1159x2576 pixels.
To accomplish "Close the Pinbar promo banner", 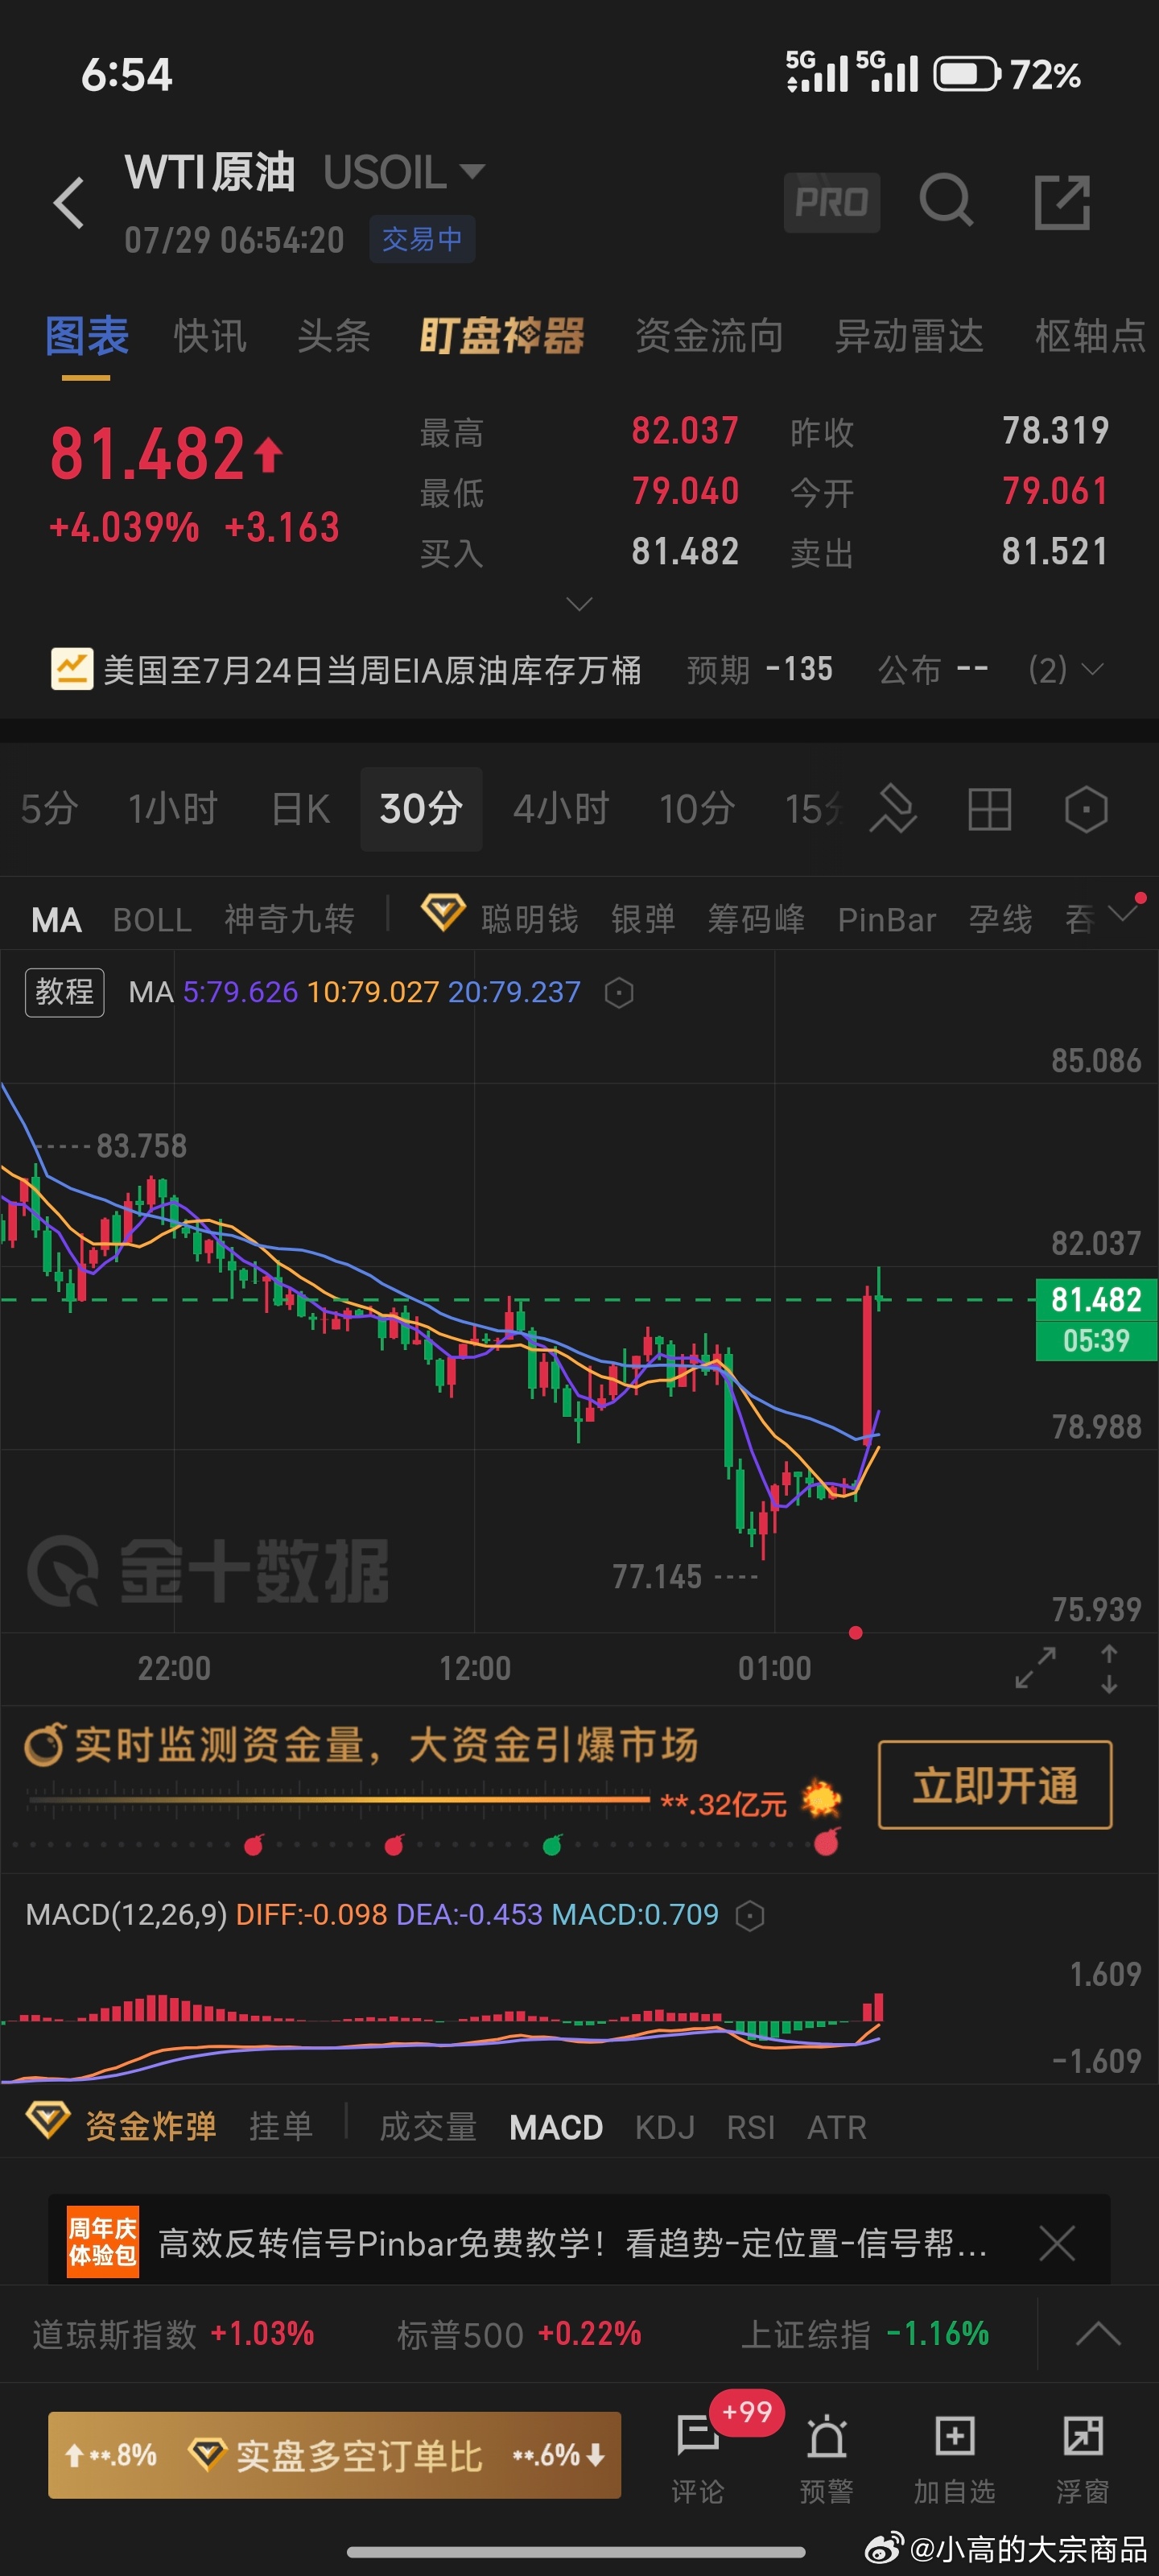I will (x=1056, y=2243).
